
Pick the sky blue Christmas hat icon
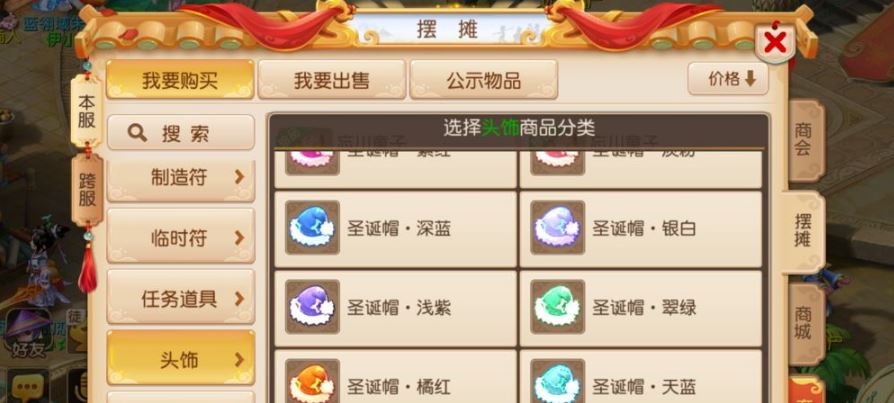click(x=558, y=382)
